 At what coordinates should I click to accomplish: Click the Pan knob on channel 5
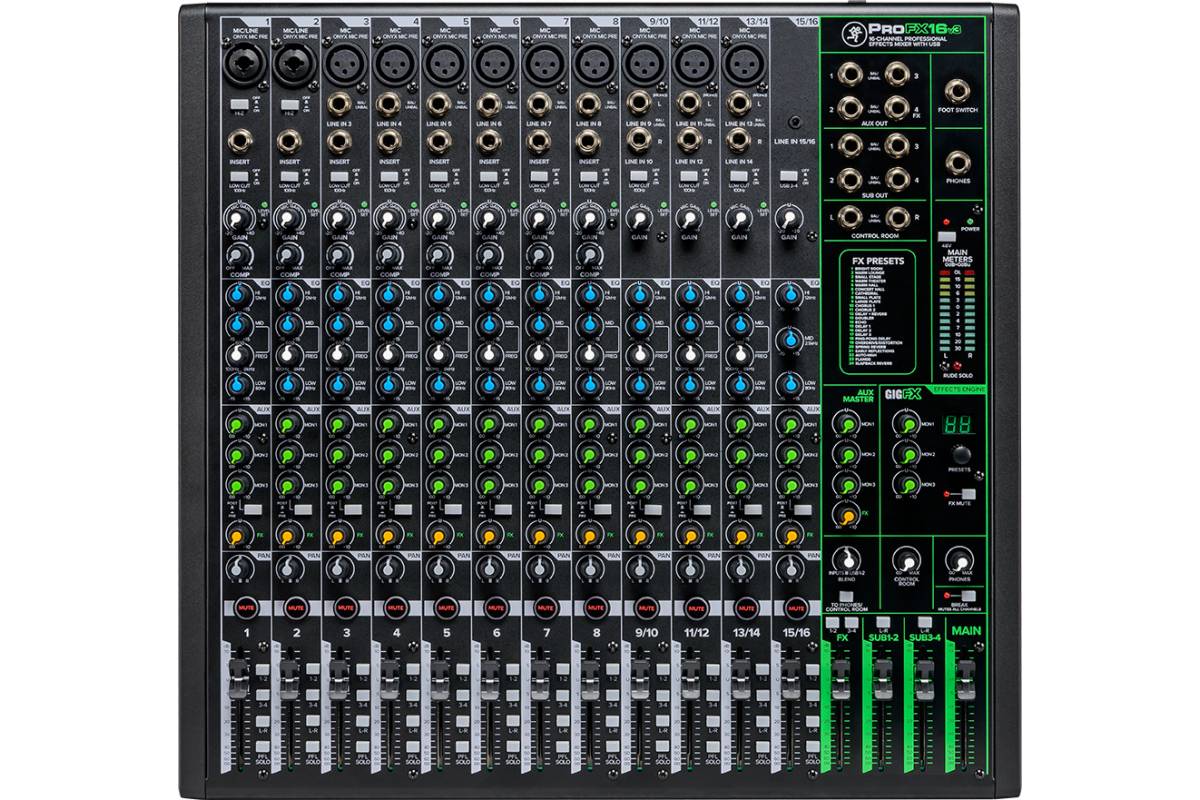click(435, 570)
